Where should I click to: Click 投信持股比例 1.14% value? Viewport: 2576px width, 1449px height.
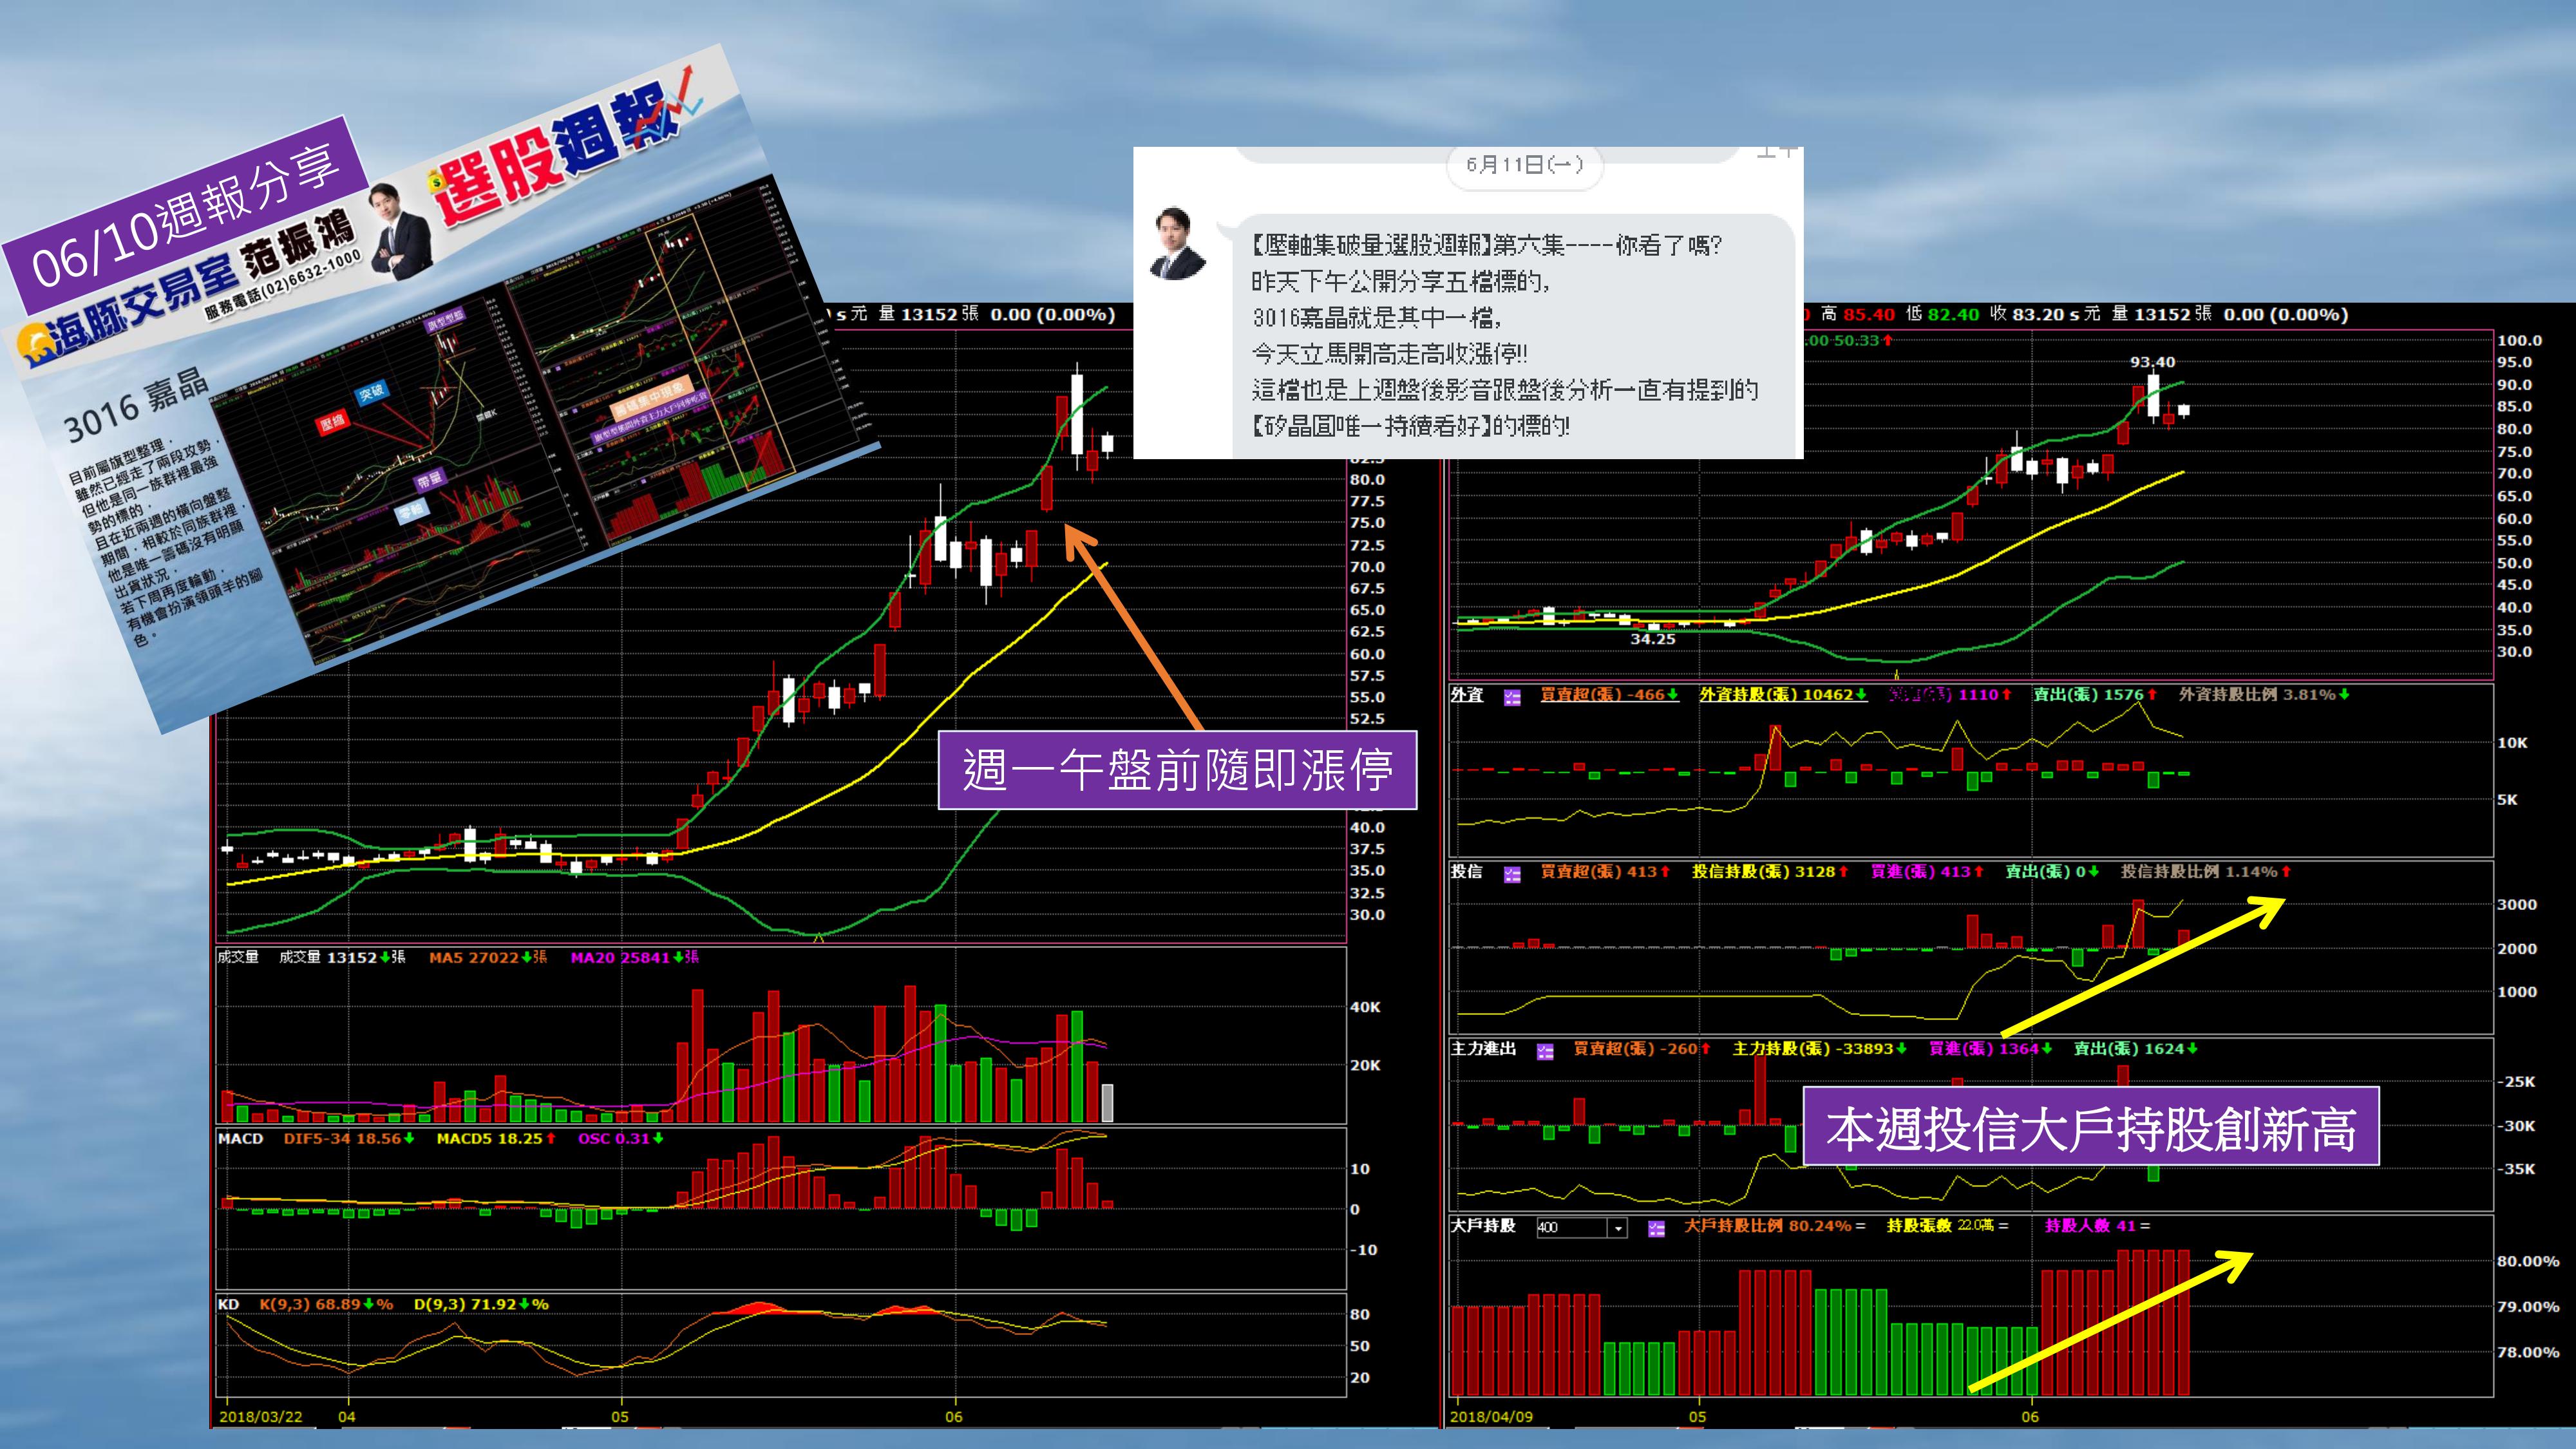(2206, 872)
